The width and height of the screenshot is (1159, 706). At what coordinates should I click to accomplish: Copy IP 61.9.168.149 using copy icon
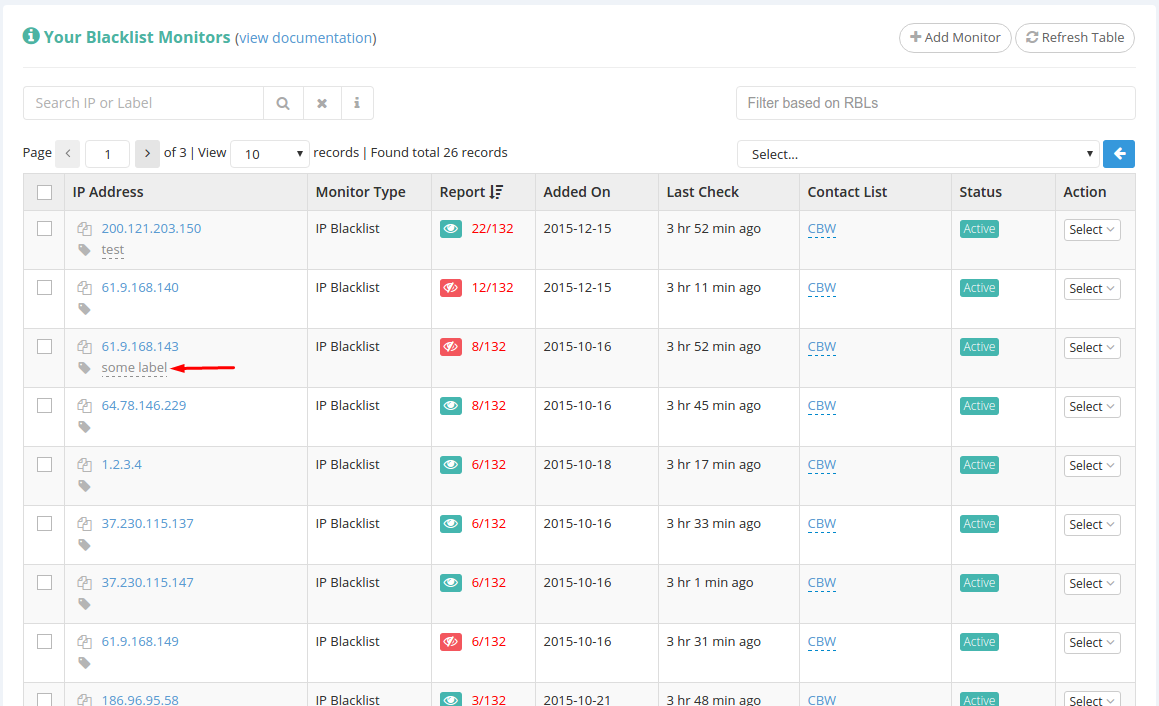coord(84,642)
